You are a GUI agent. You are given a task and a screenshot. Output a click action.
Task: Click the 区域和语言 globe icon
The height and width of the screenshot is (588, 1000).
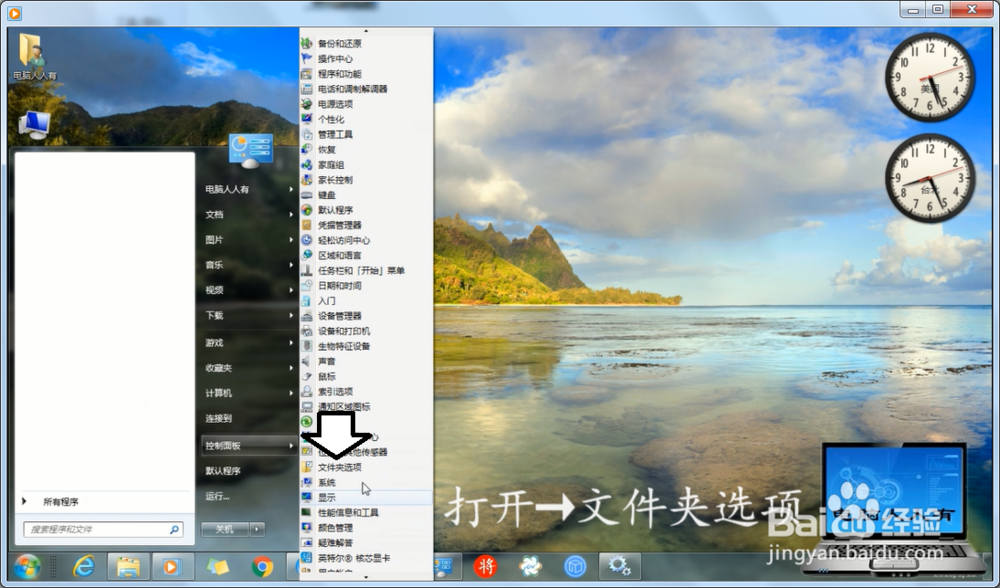point(307,255)
